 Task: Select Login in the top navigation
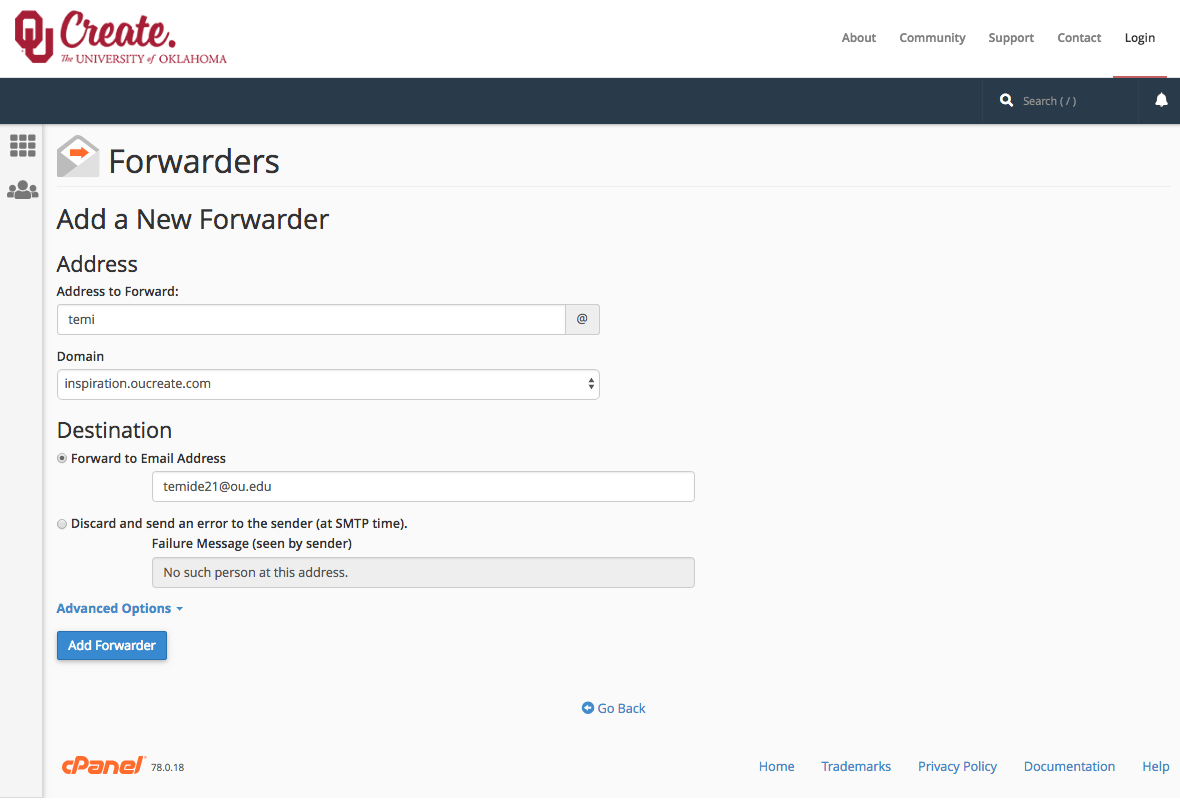click(x=1139, y=38)
